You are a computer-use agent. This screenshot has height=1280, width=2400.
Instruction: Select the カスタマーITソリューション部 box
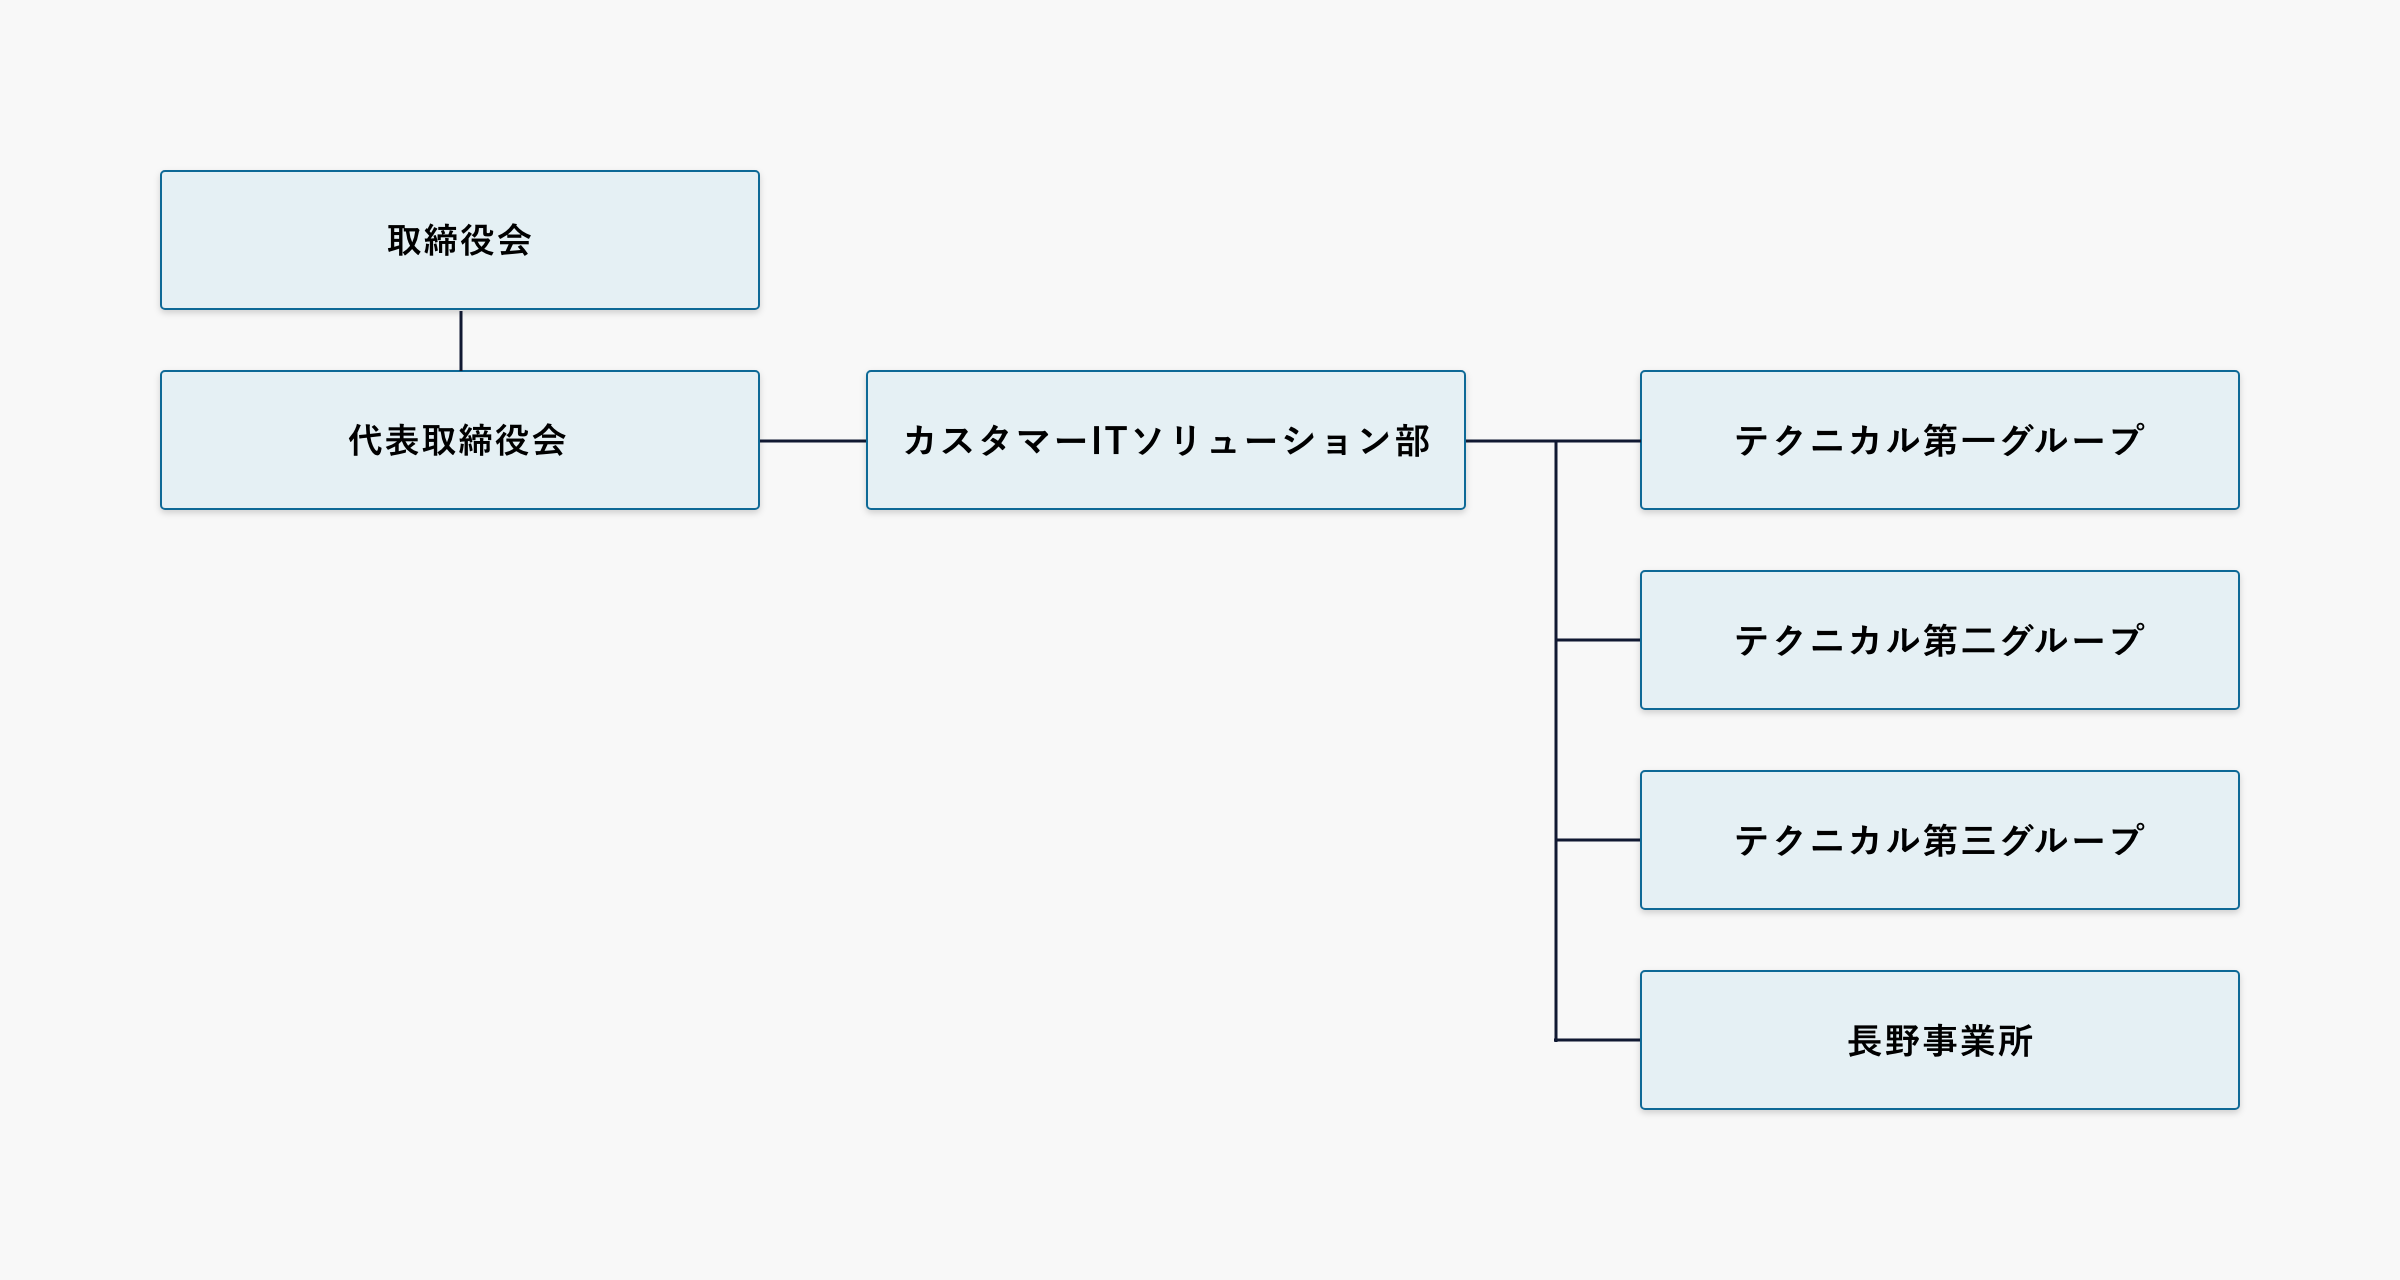pos(1166,440)
